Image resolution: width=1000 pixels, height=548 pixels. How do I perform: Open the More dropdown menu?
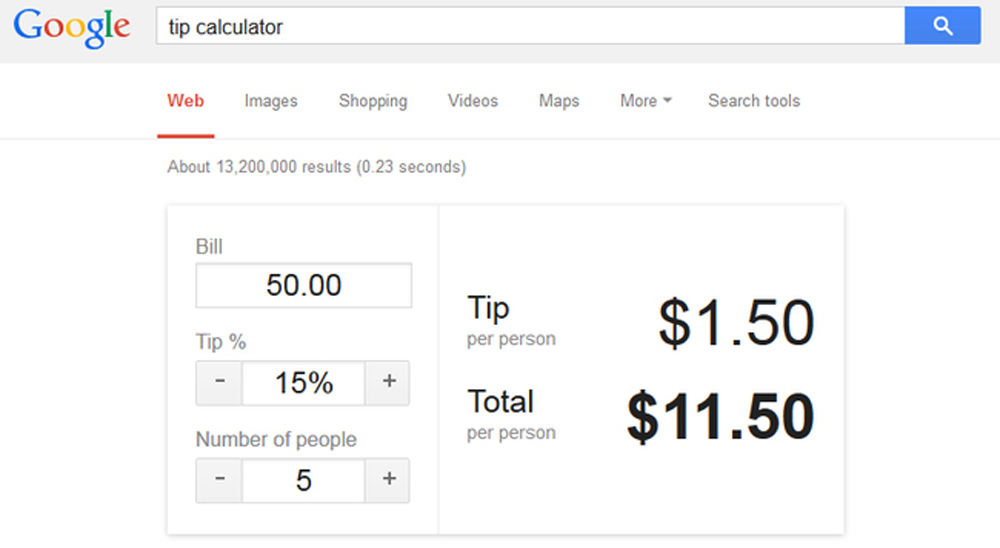646,101
